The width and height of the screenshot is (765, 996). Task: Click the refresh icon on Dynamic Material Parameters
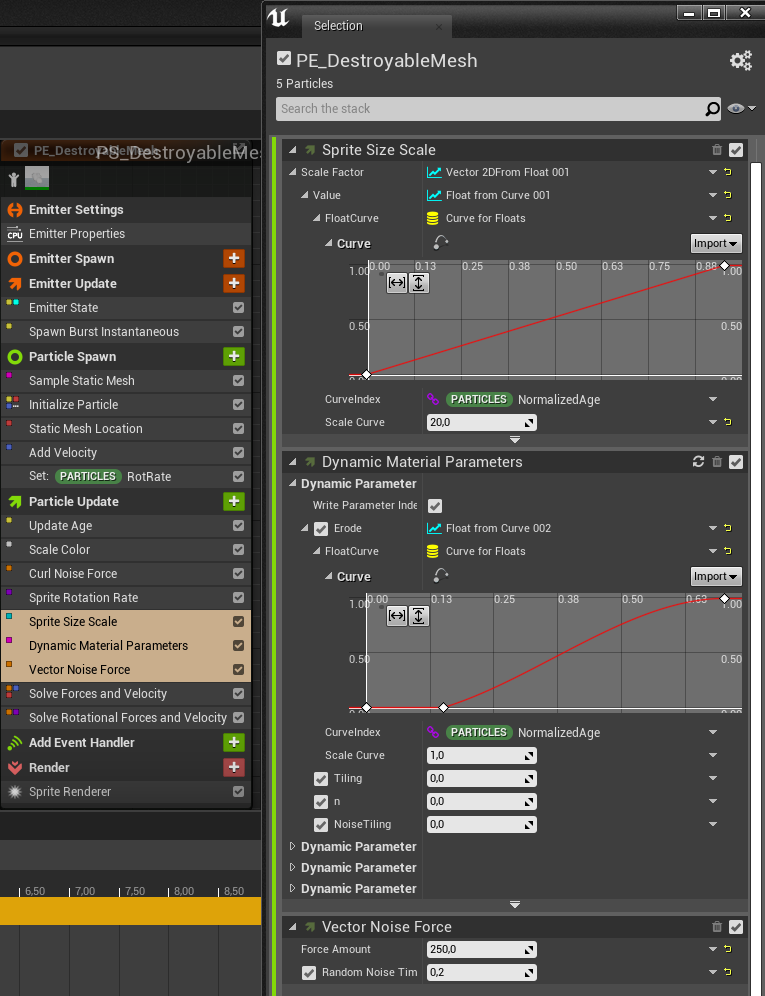[x=698, y=462]
